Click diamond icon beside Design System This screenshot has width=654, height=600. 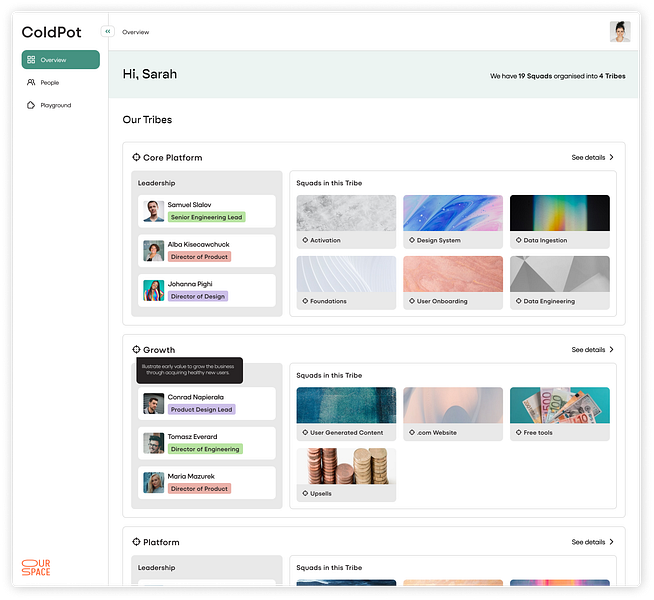coord(412,240)
